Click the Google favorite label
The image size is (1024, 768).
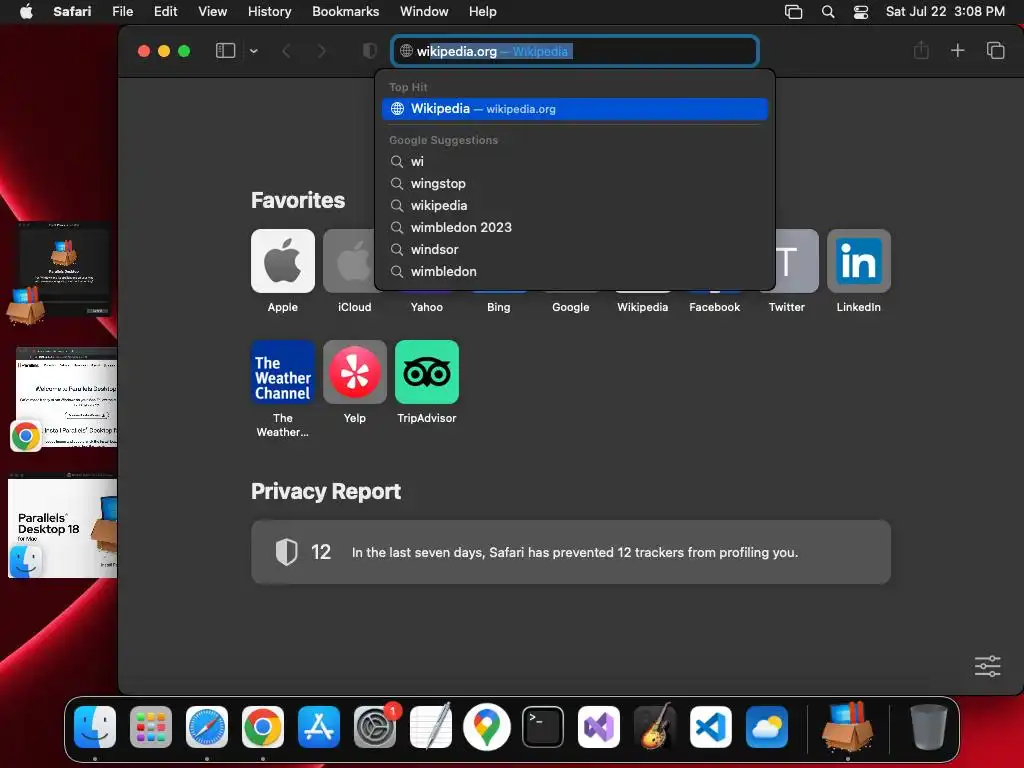(571, 307)
